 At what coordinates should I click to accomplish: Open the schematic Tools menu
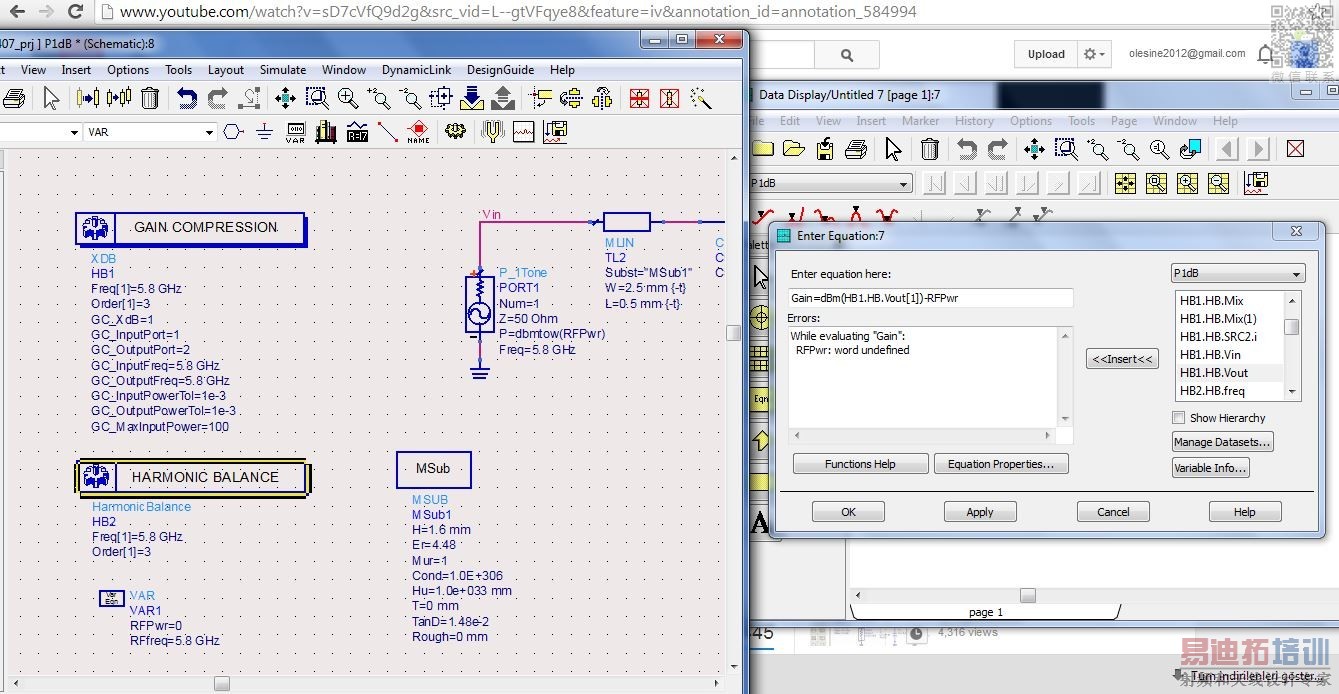point(179,70)
